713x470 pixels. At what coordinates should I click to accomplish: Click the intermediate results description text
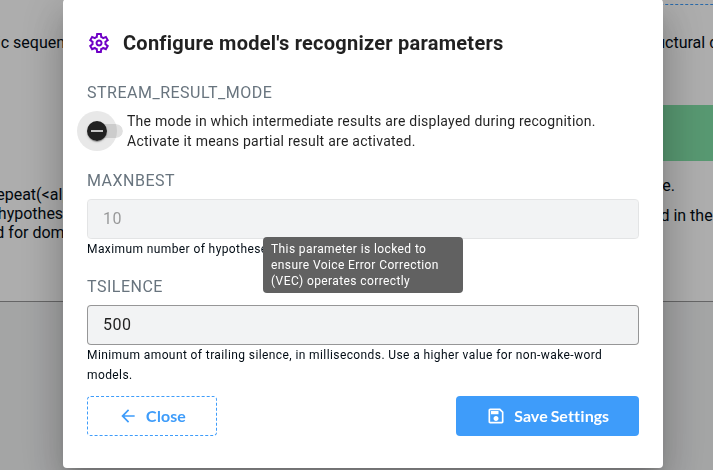(360, 131)
